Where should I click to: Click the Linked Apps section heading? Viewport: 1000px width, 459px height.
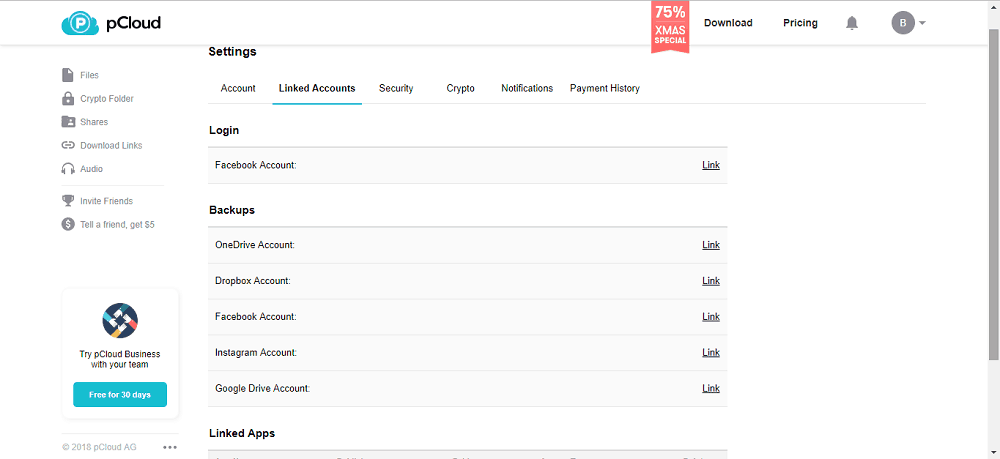[x=242, y=433]
